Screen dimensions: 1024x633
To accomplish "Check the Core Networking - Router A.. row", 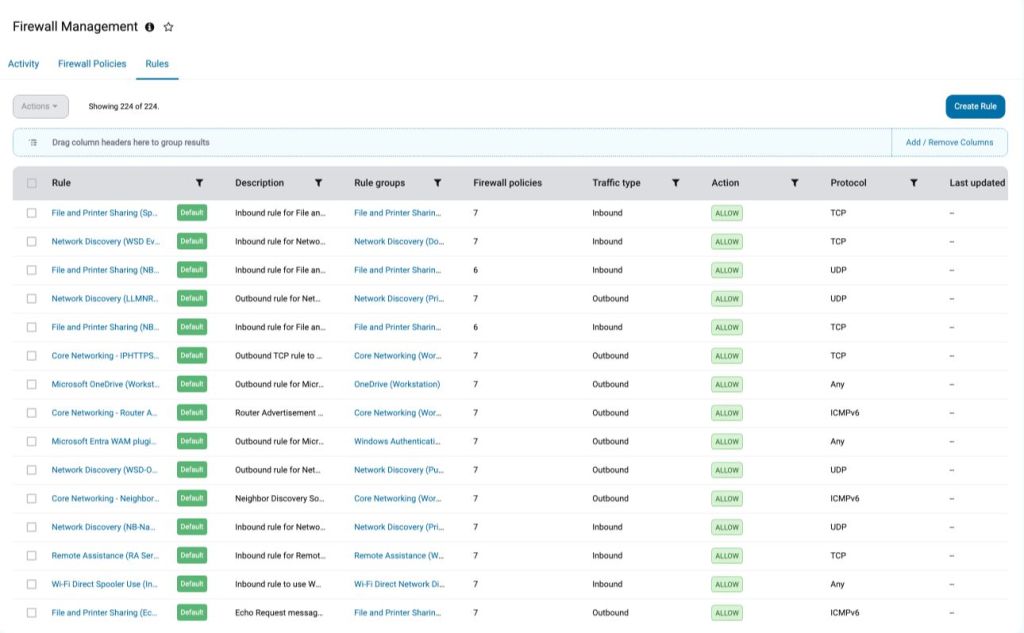I will coord(31,413).
